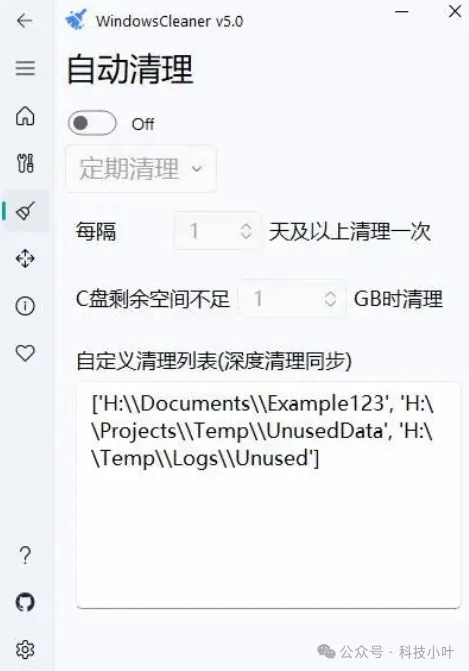Image resolution: width=469 pixels, height=671 pixels.
Task: Open the GitHub icon link
Action: click(x=25, y=603)
